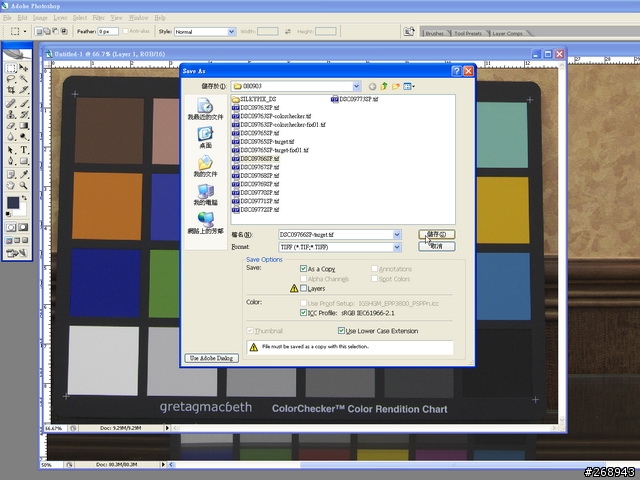
Task: Create new folder in Save As dialog
Action: coord(395,86)
